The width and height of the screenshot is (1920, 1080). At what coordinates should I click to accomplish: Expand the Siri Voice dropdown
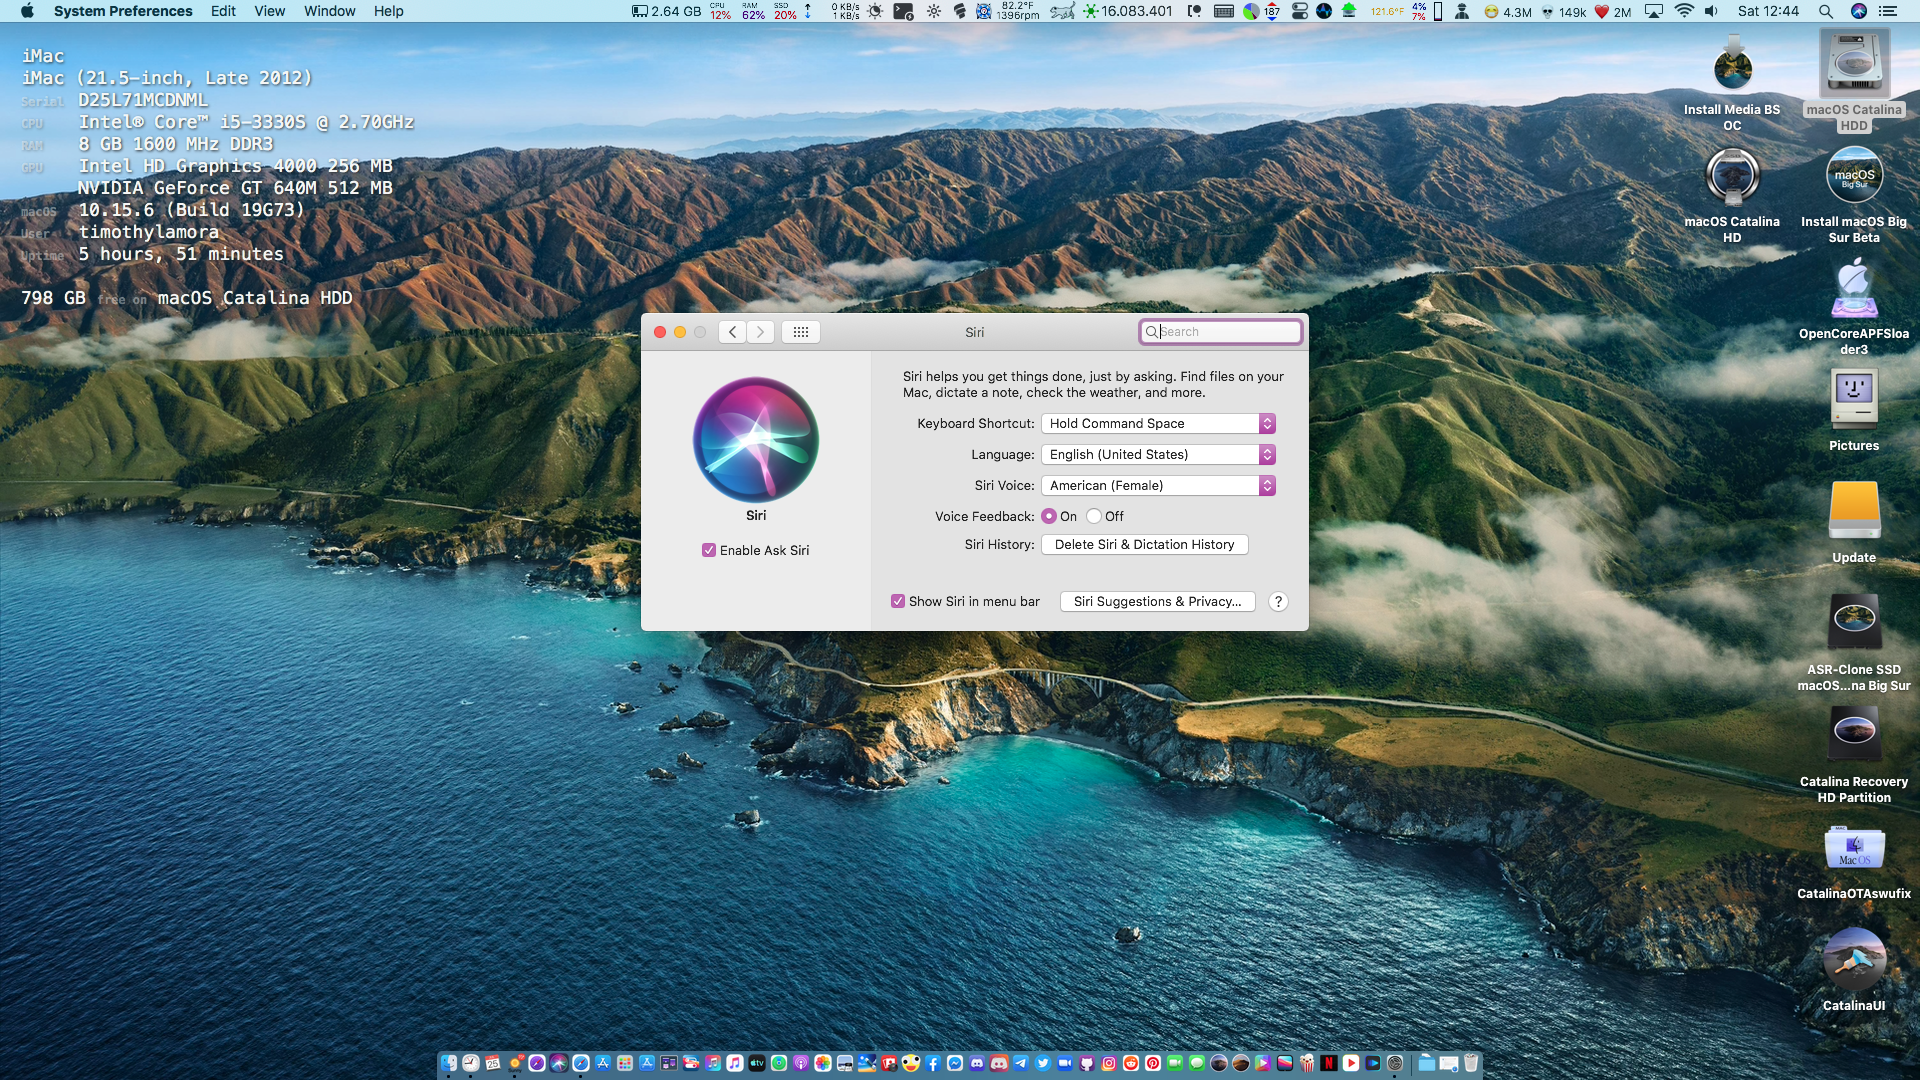point(1266,485)
